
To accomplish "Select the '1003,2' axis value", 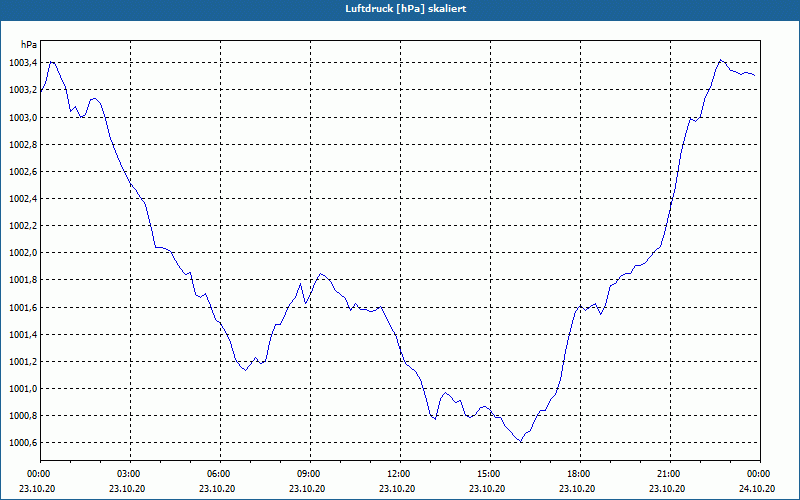I will (x=23, y=90).
